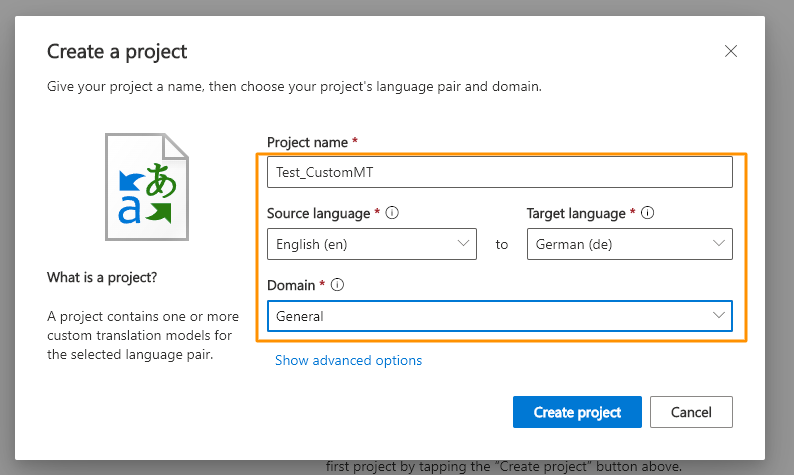Close the Create a project dialog
The width and height of the screenshot is (794, 475).
click(731, 51)
